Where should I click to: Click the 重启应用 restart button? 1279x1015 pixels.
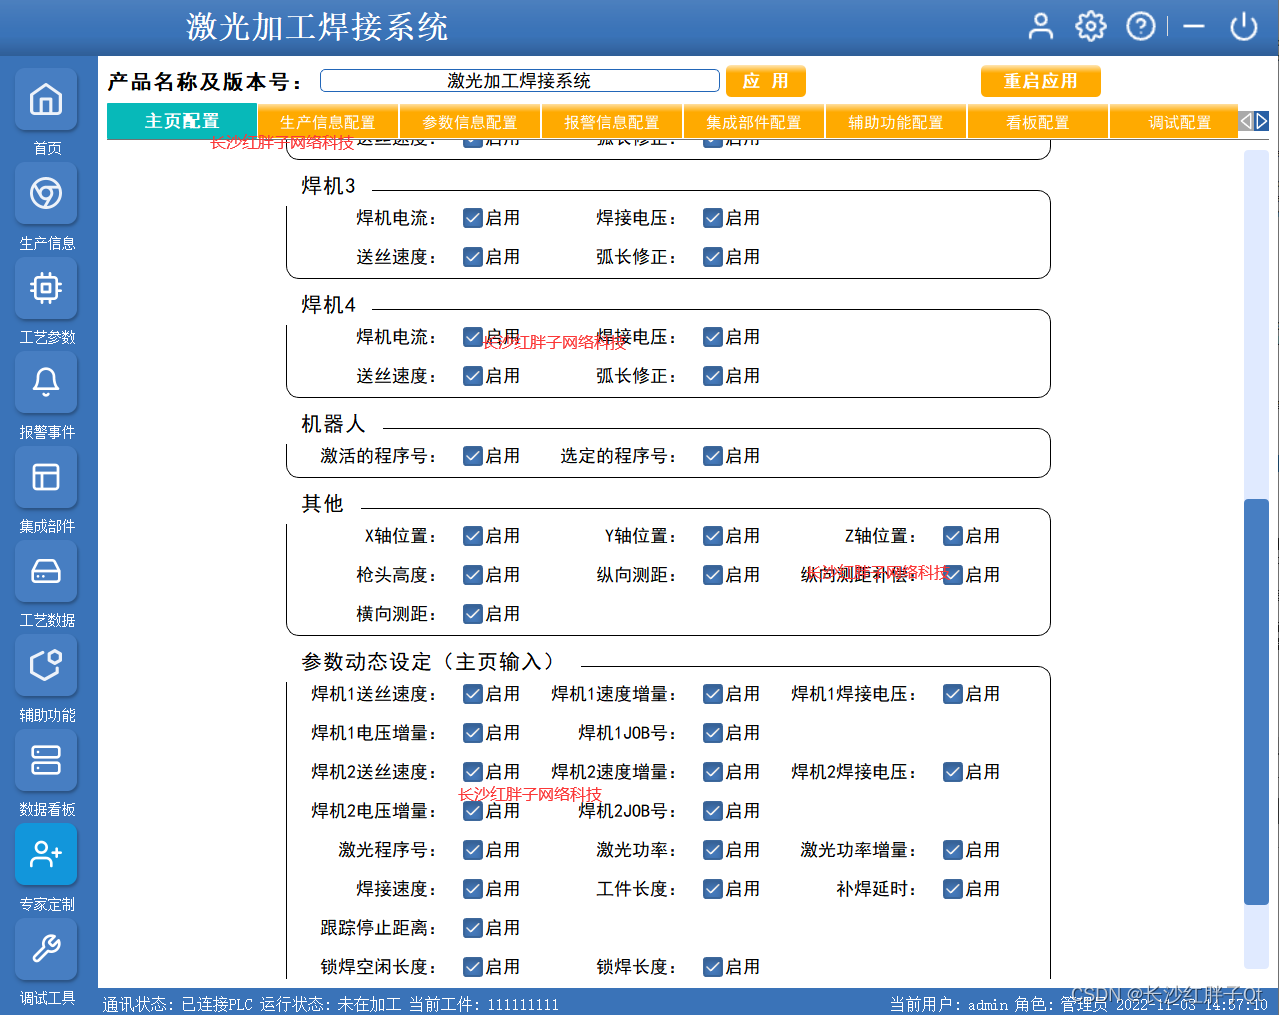[x=1040, y=81]
